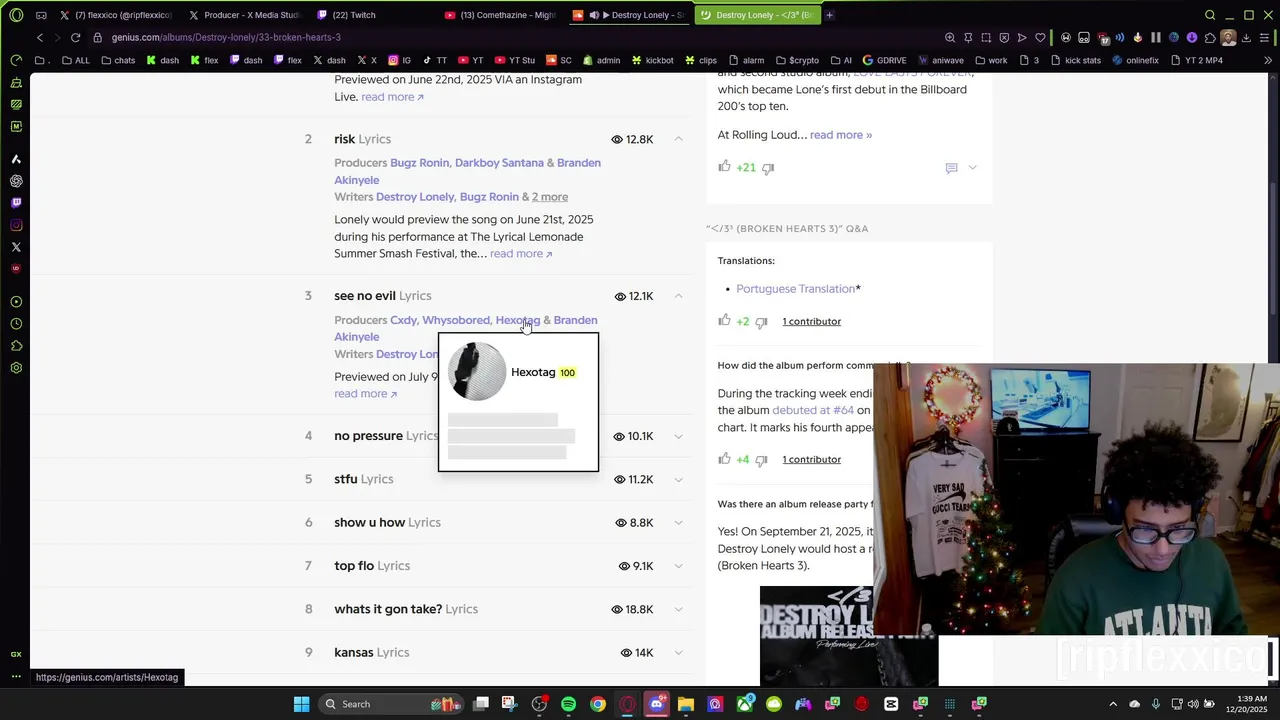Click the zoom magnifier in address bar
Image resolution: width=1280 pixels, height=720 pixels.
pyautogui.click(x=950, y=37)
